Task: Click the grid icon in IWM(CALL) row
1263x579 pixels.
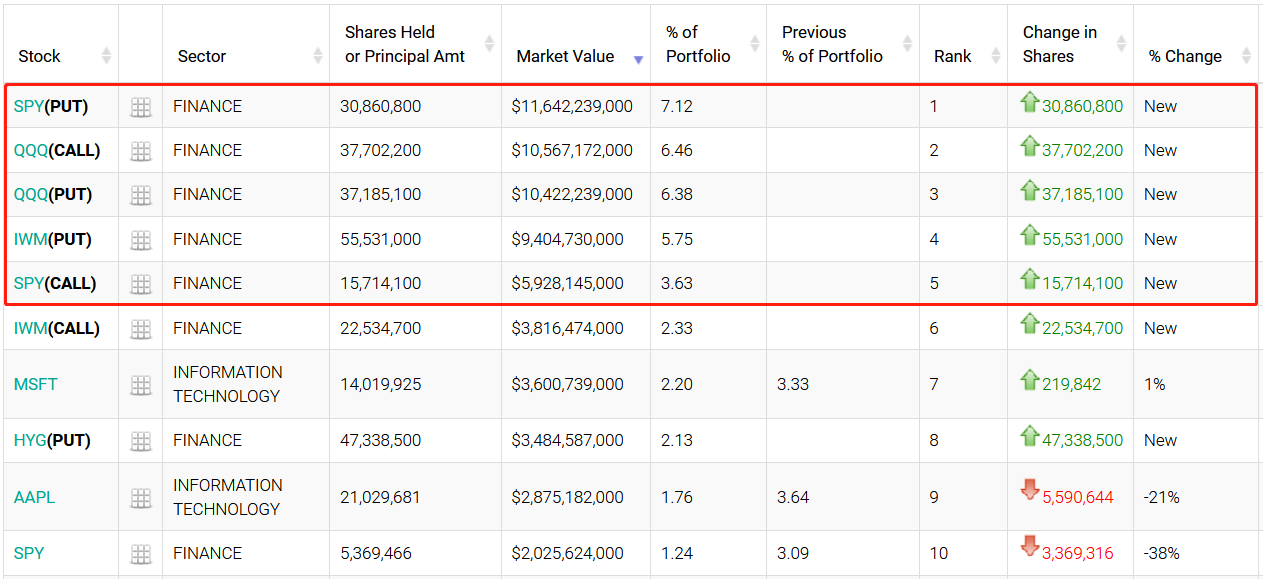Action: (141, 329)
